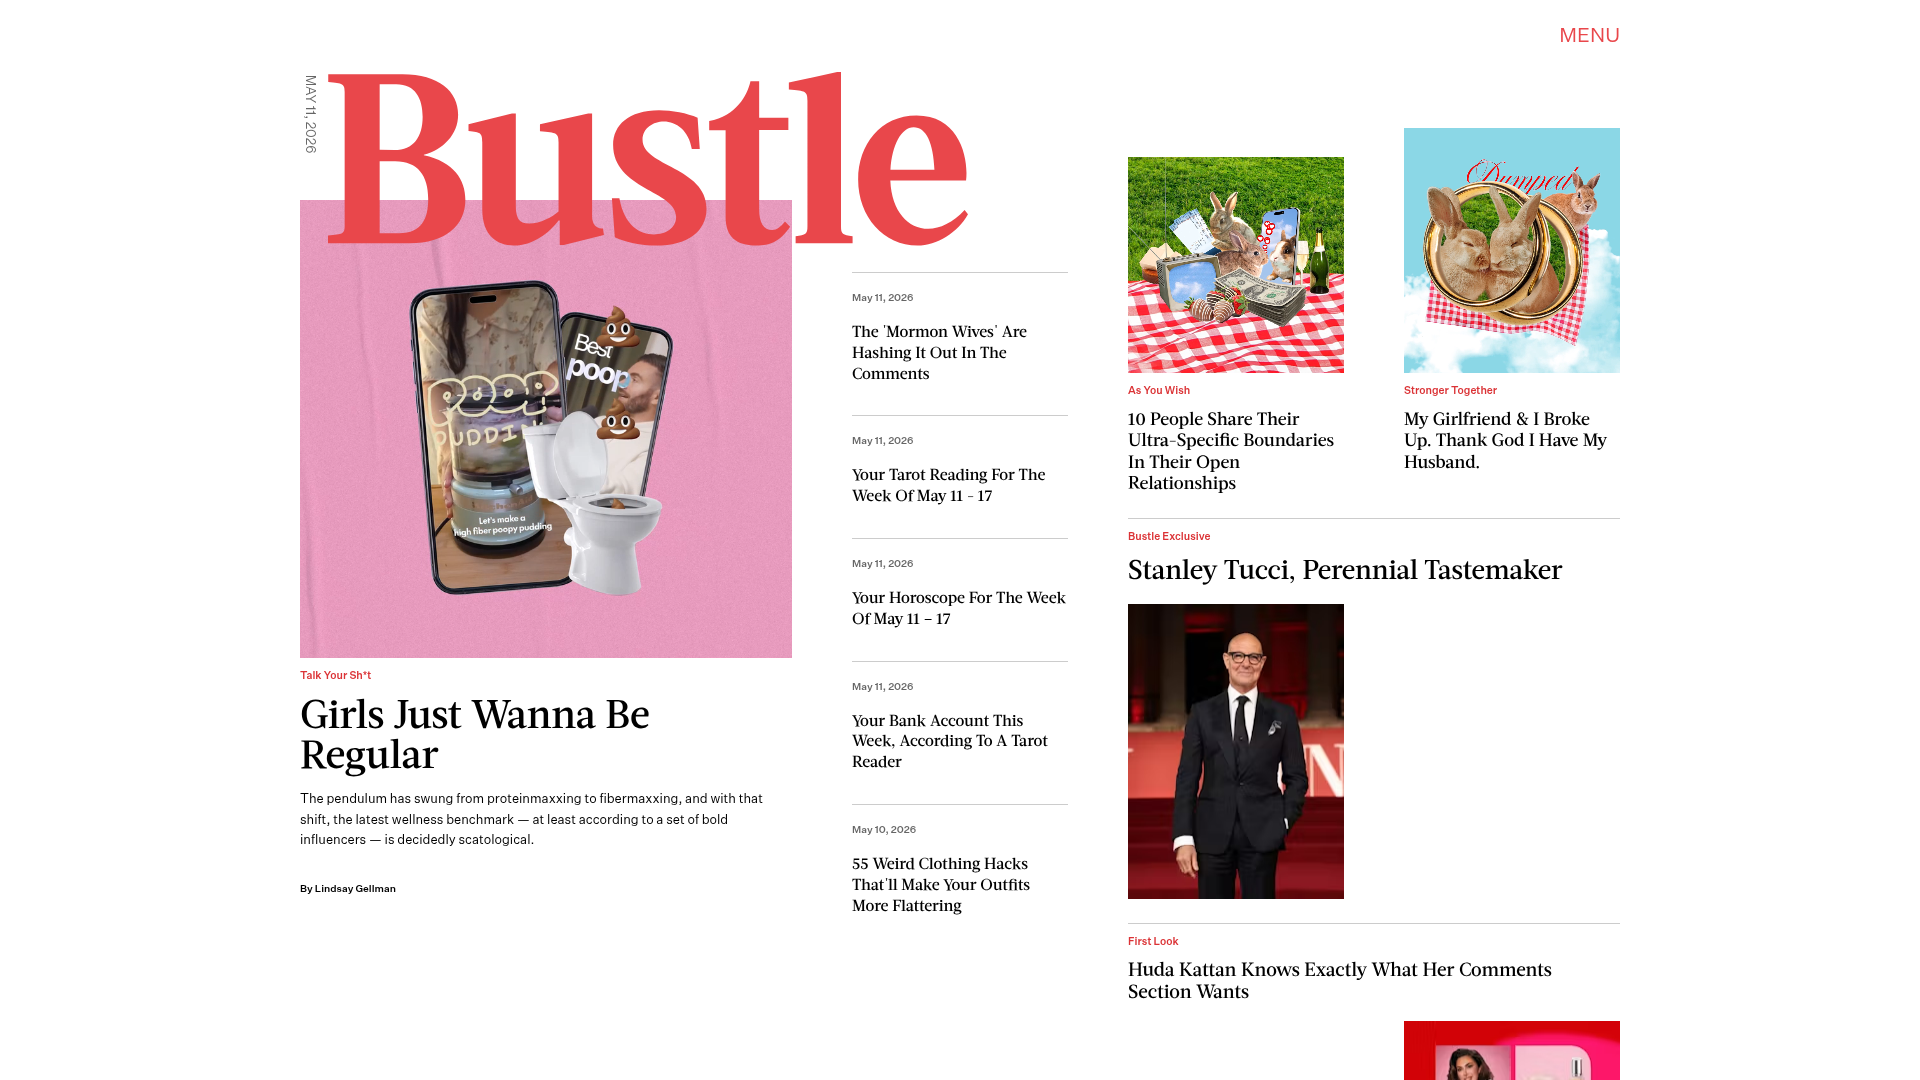
Task: Open Tarot Reading for May 11-17
Action: (948, 485)
